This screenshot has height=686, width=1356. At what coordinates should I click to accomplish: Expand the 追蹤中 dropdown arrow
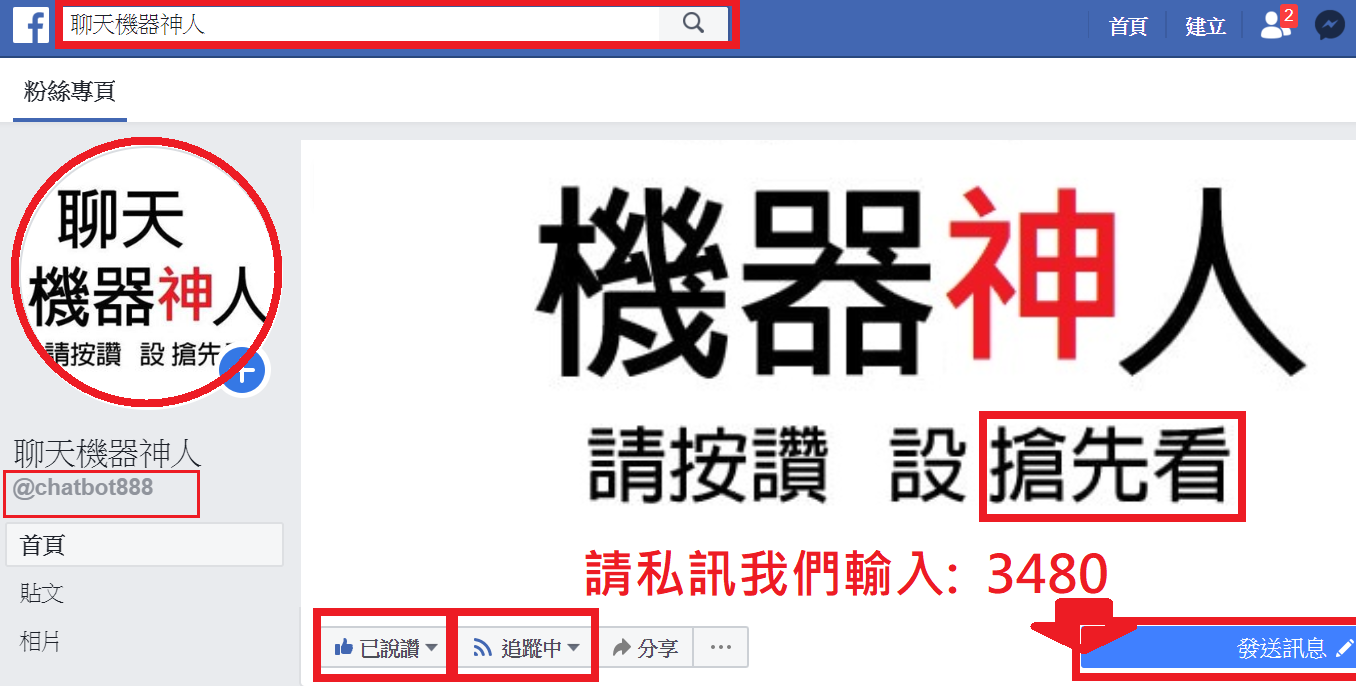pyautogui.click(x=574, y=648)
